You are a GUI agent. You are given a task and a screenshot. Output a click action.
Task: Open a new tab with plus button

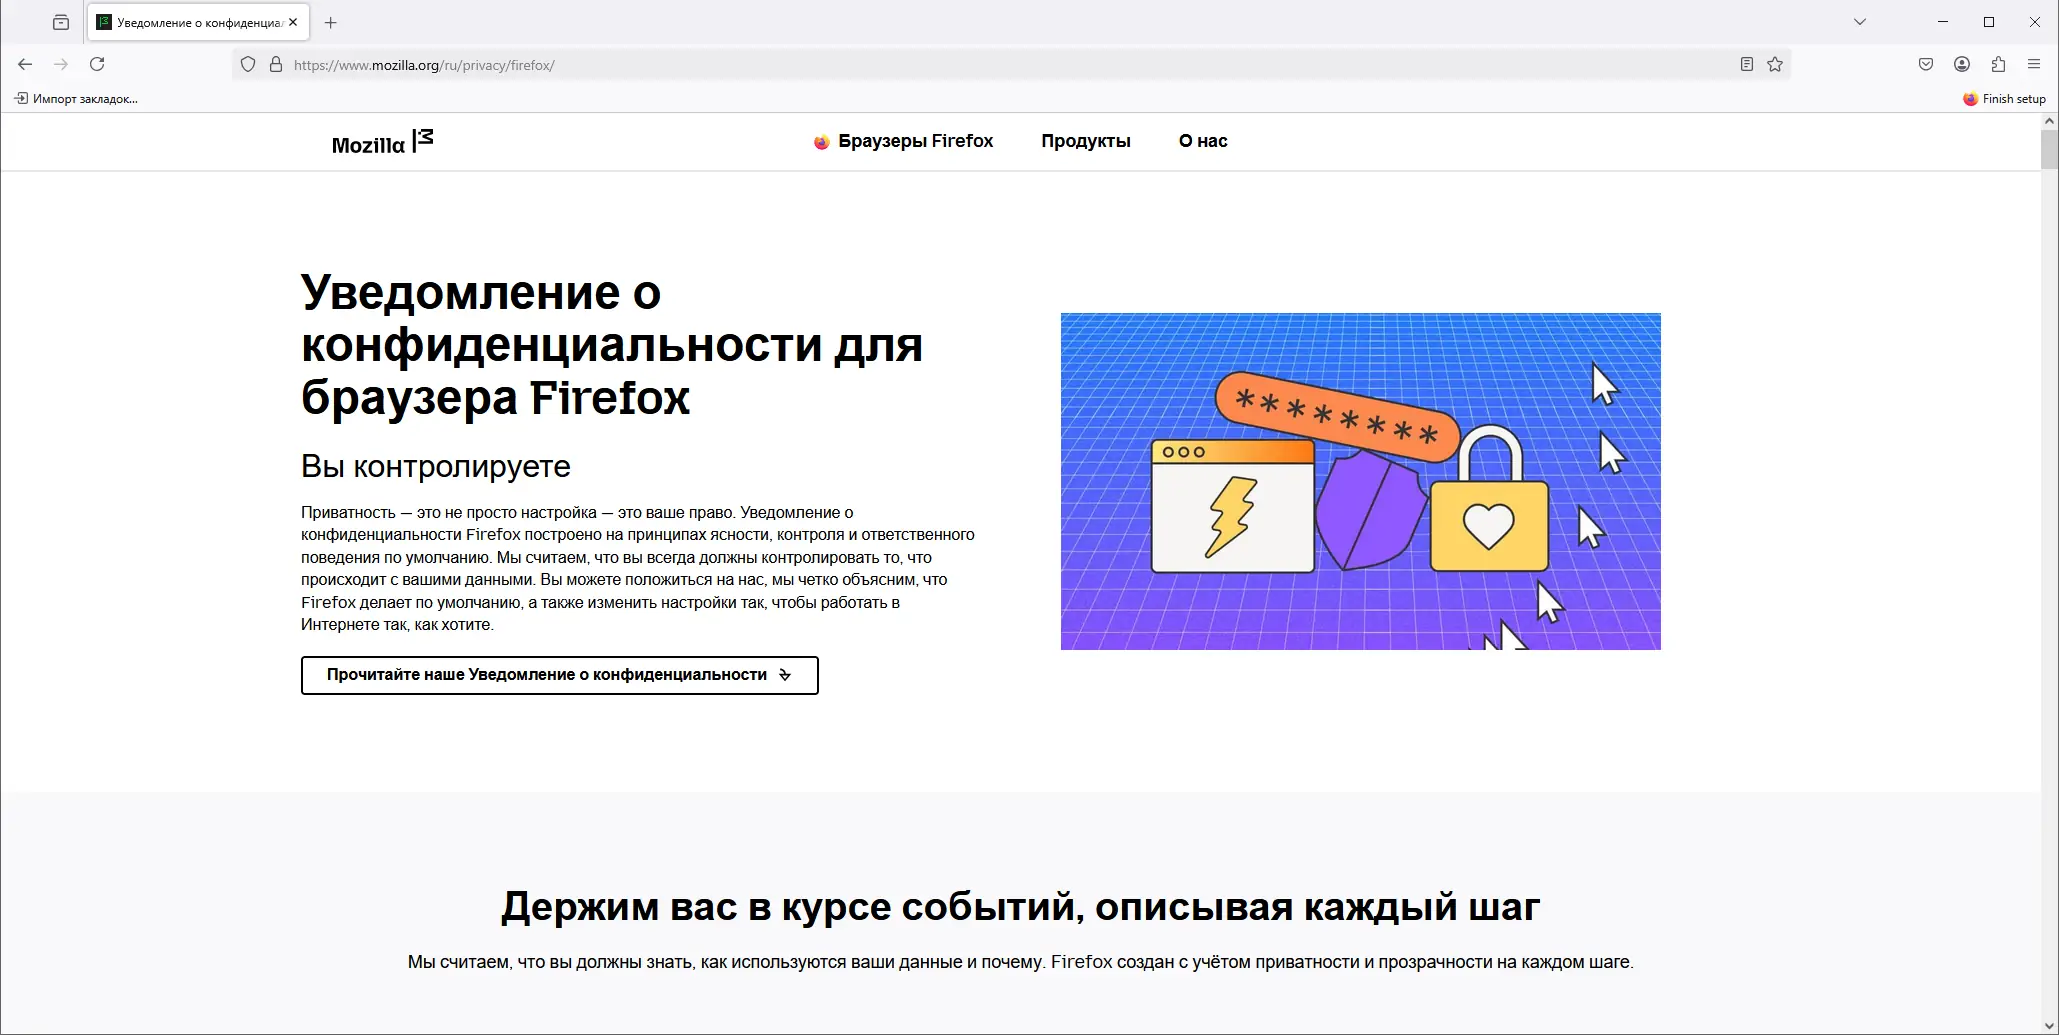pos(331,22)
